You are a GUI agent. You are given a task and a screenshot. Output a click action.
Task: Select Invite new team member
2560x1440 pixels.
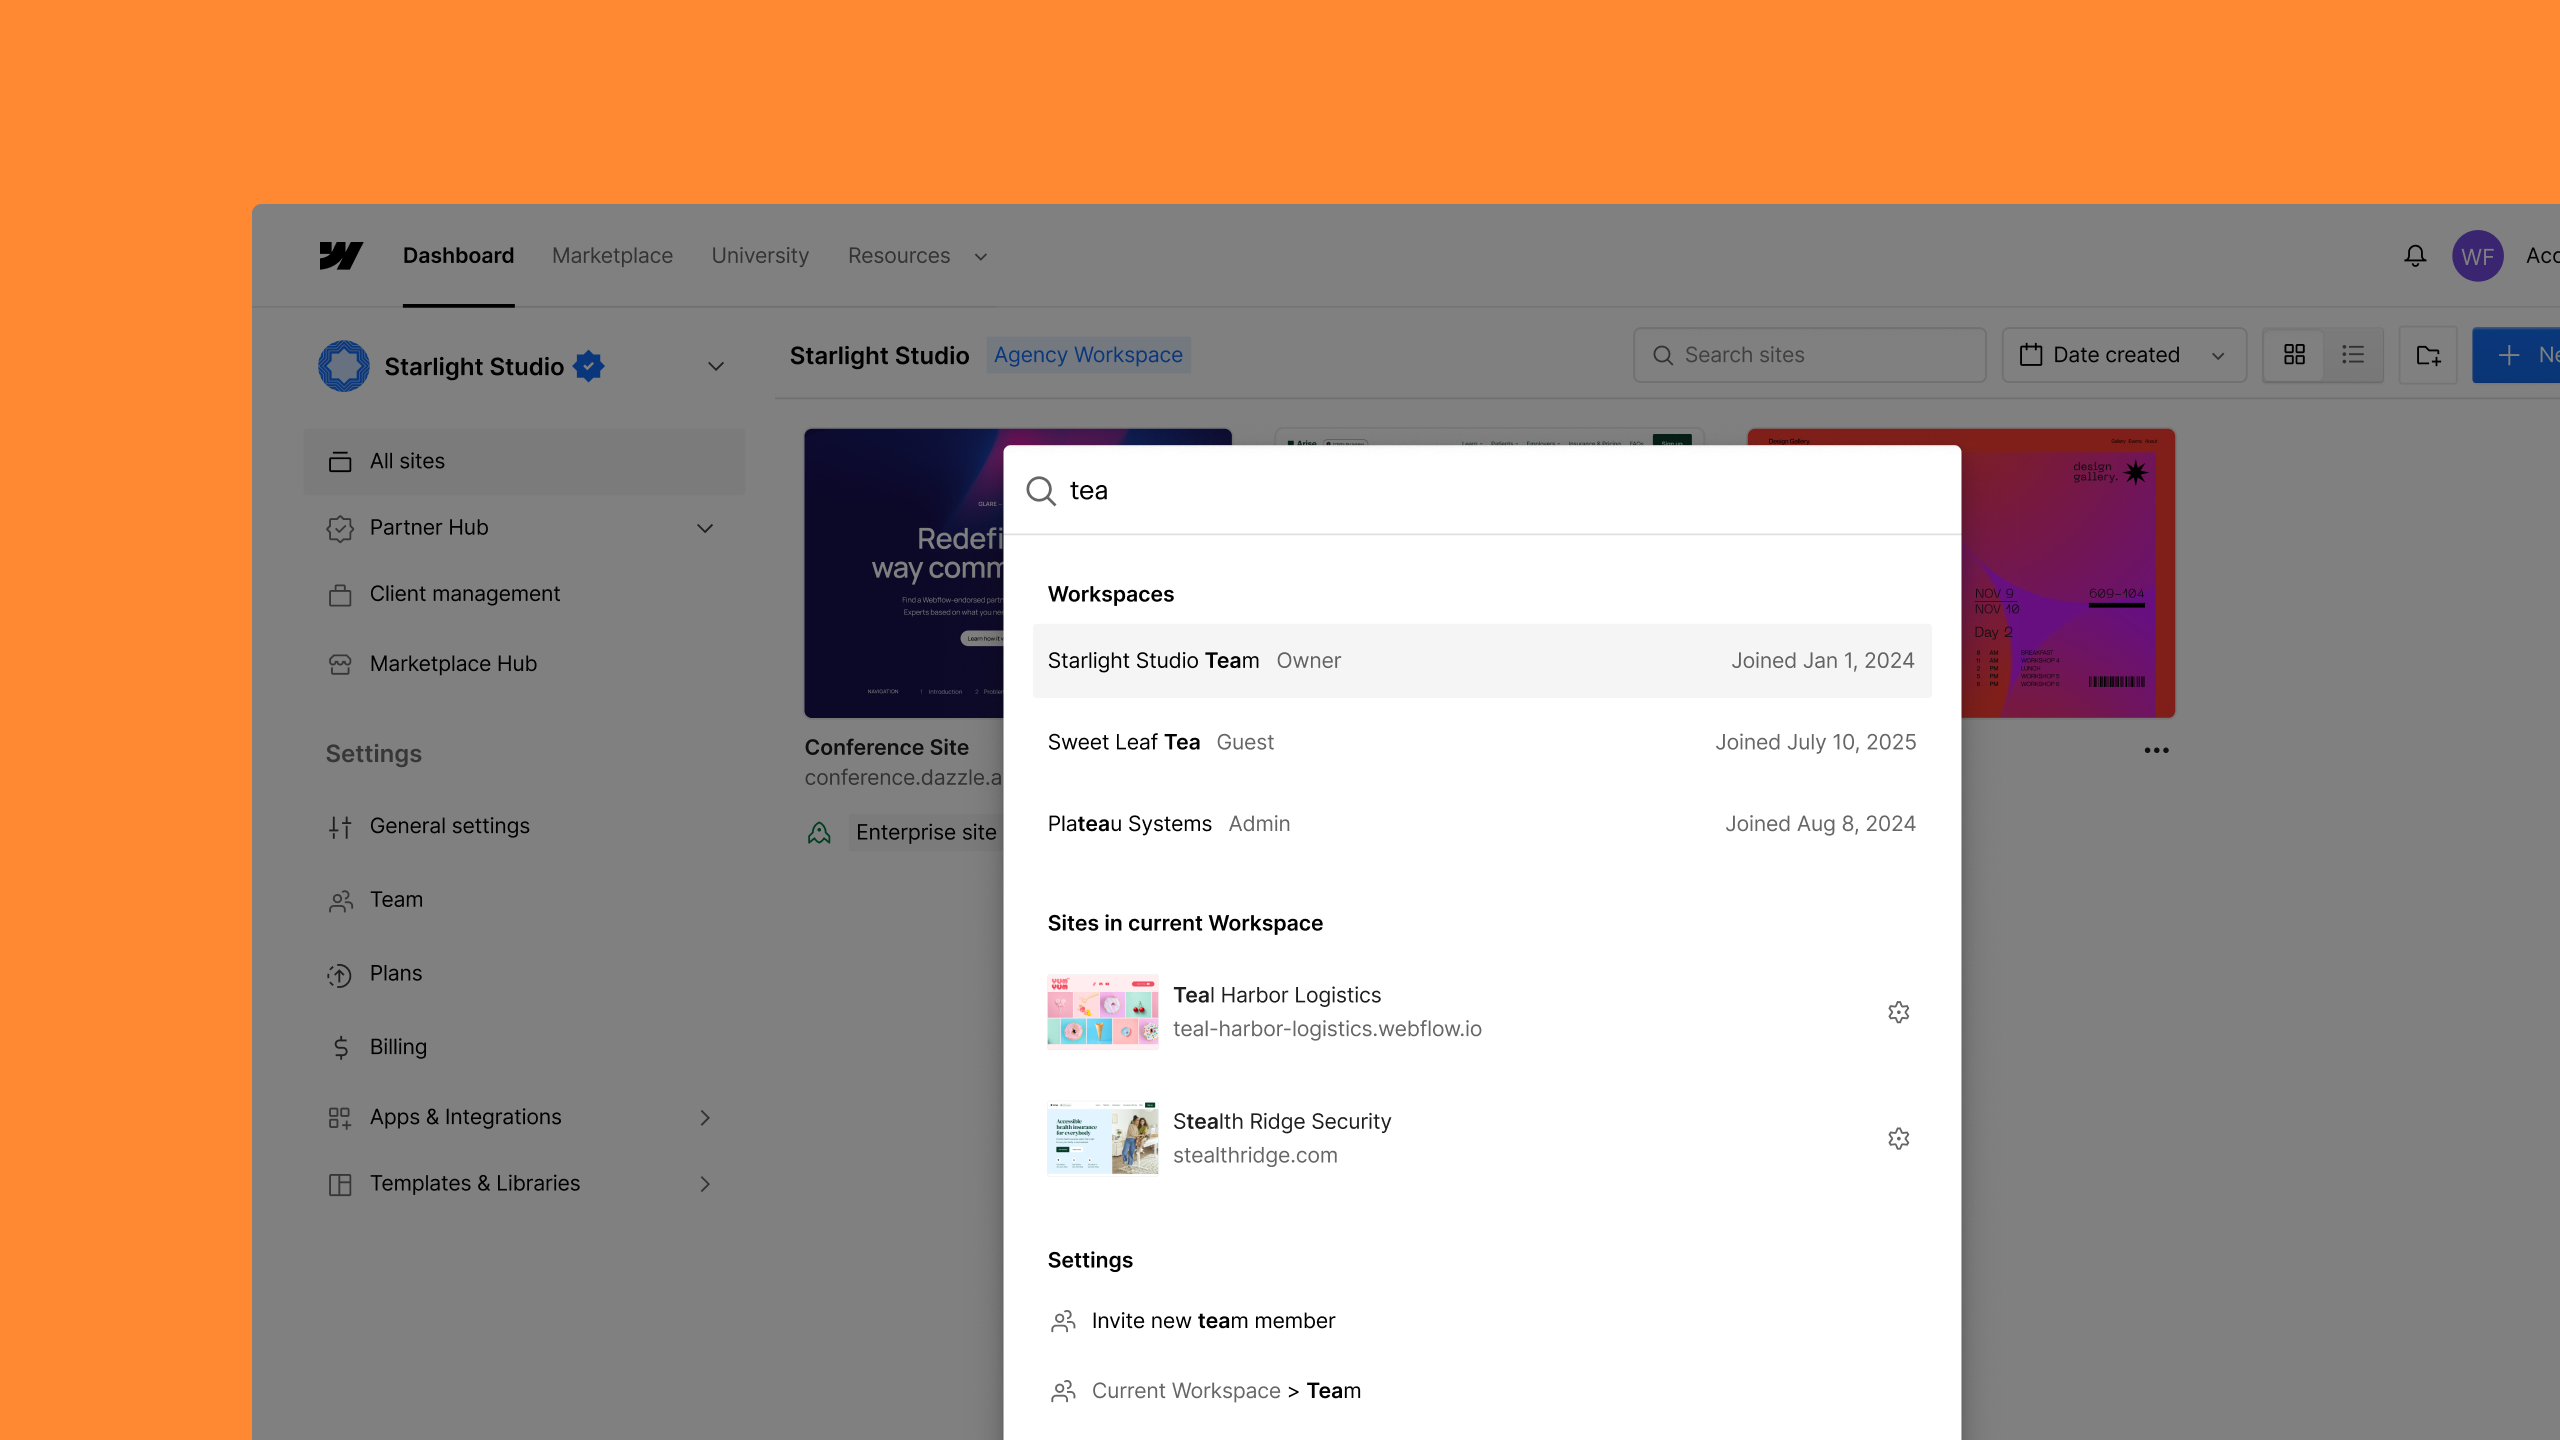(1213, 1320)
